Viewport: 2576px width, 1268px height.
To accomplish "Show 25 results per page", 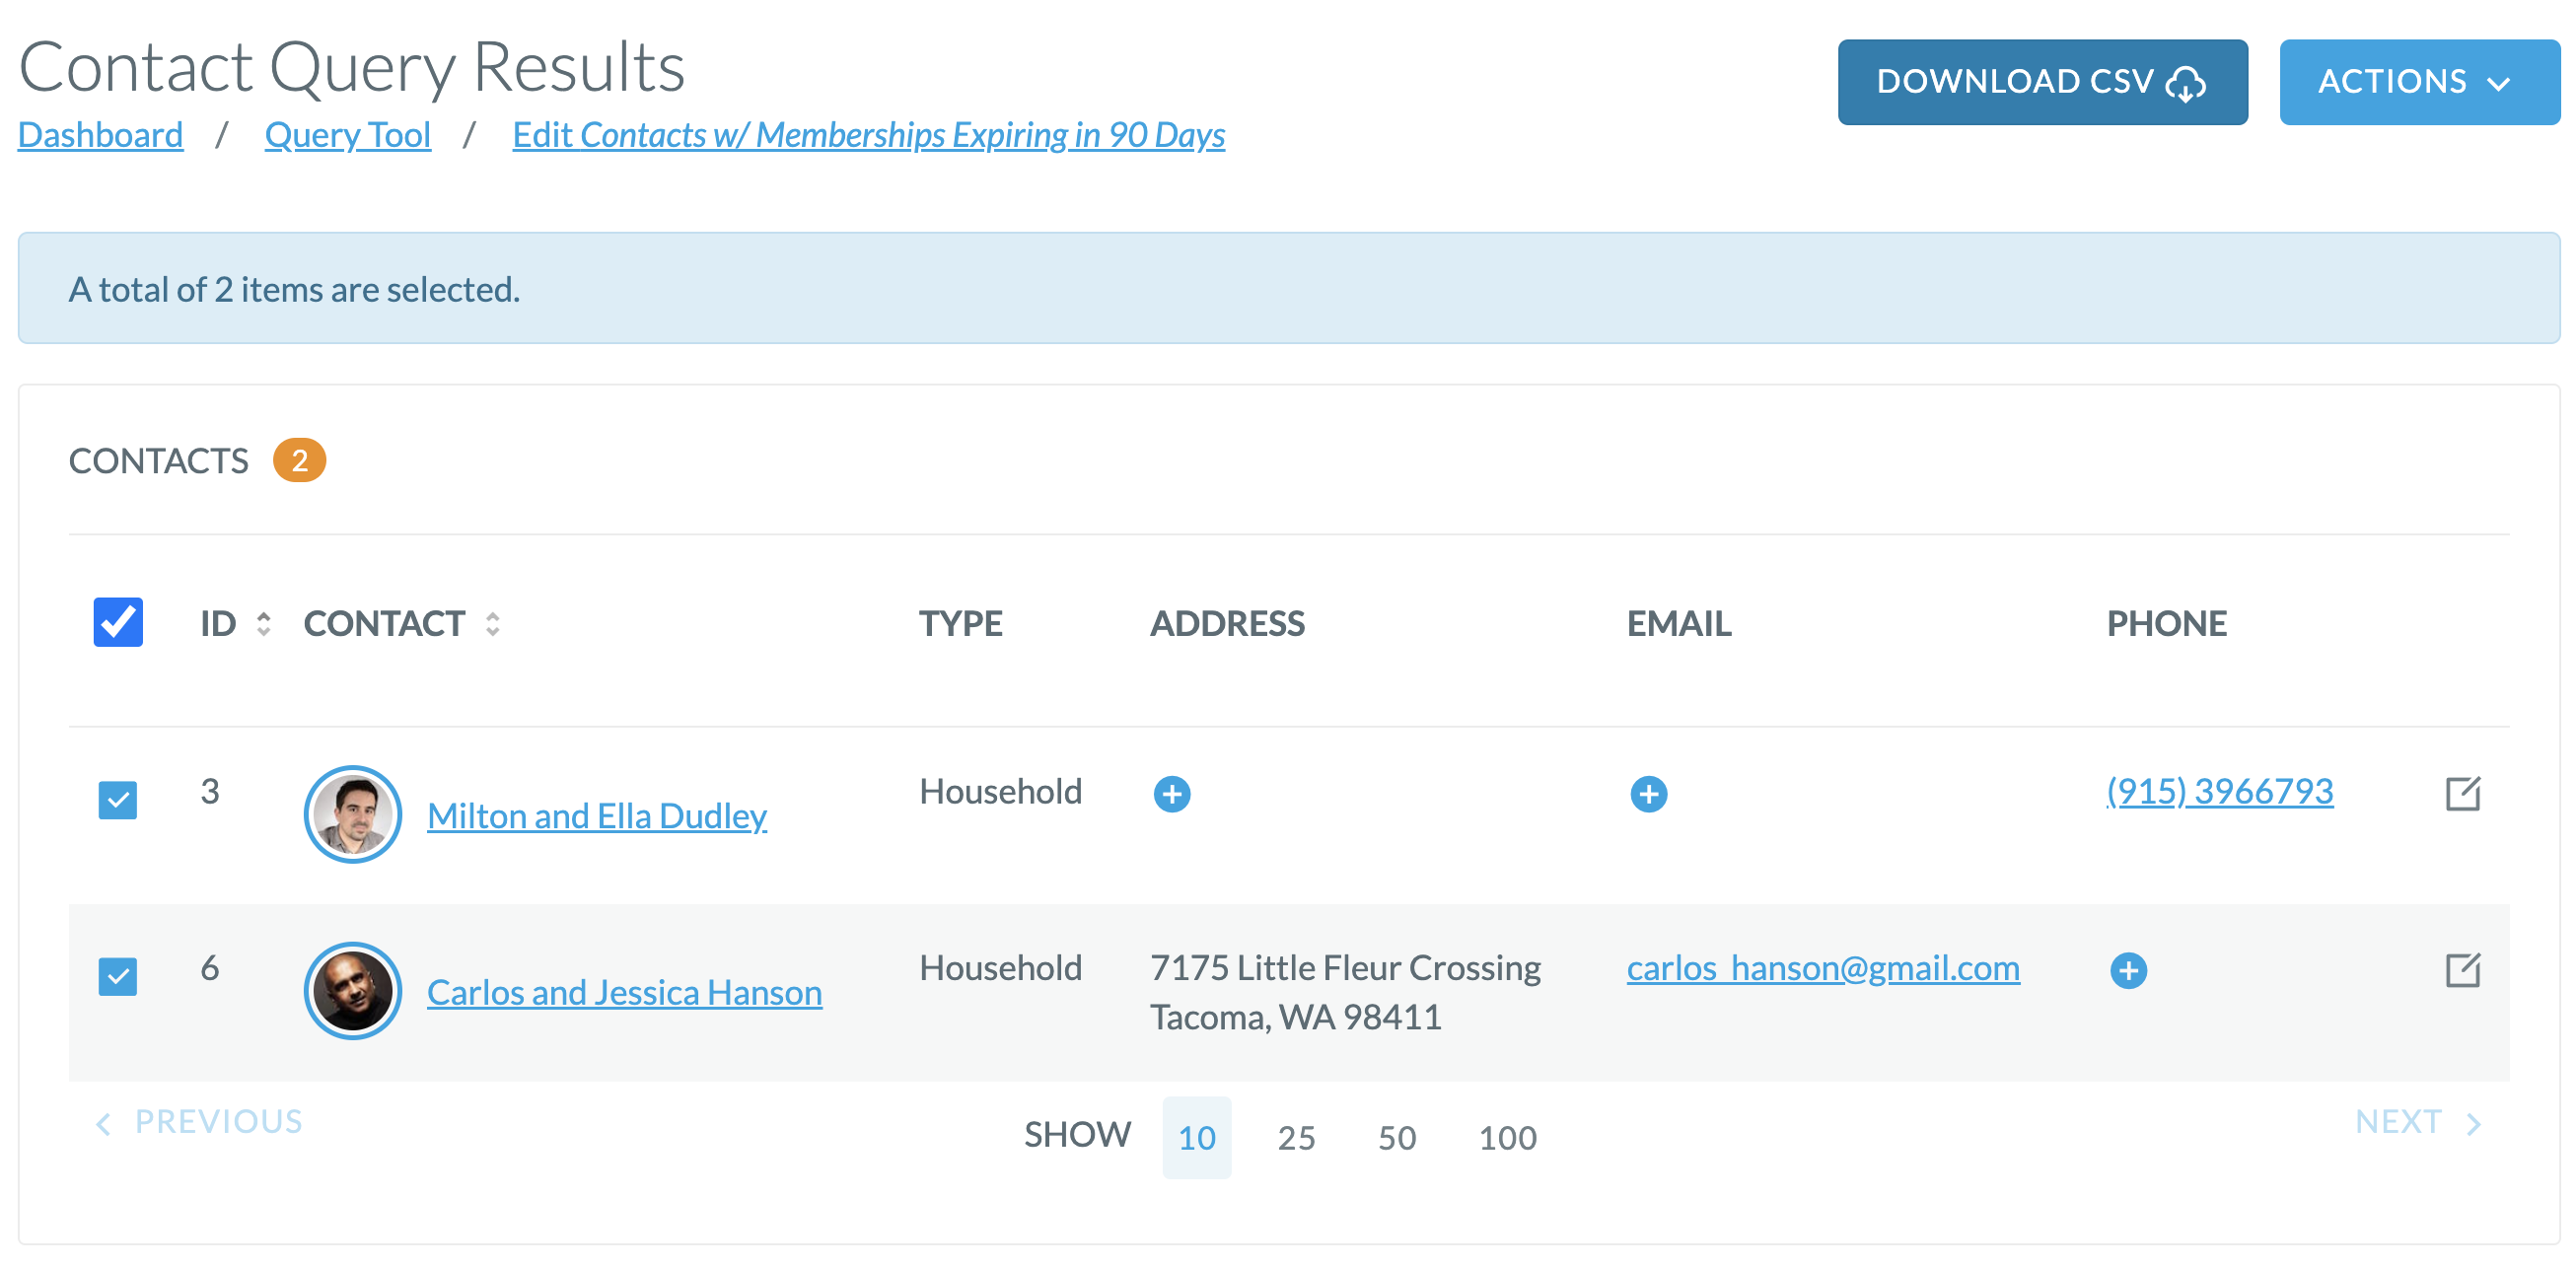I will (1295, 1137).
